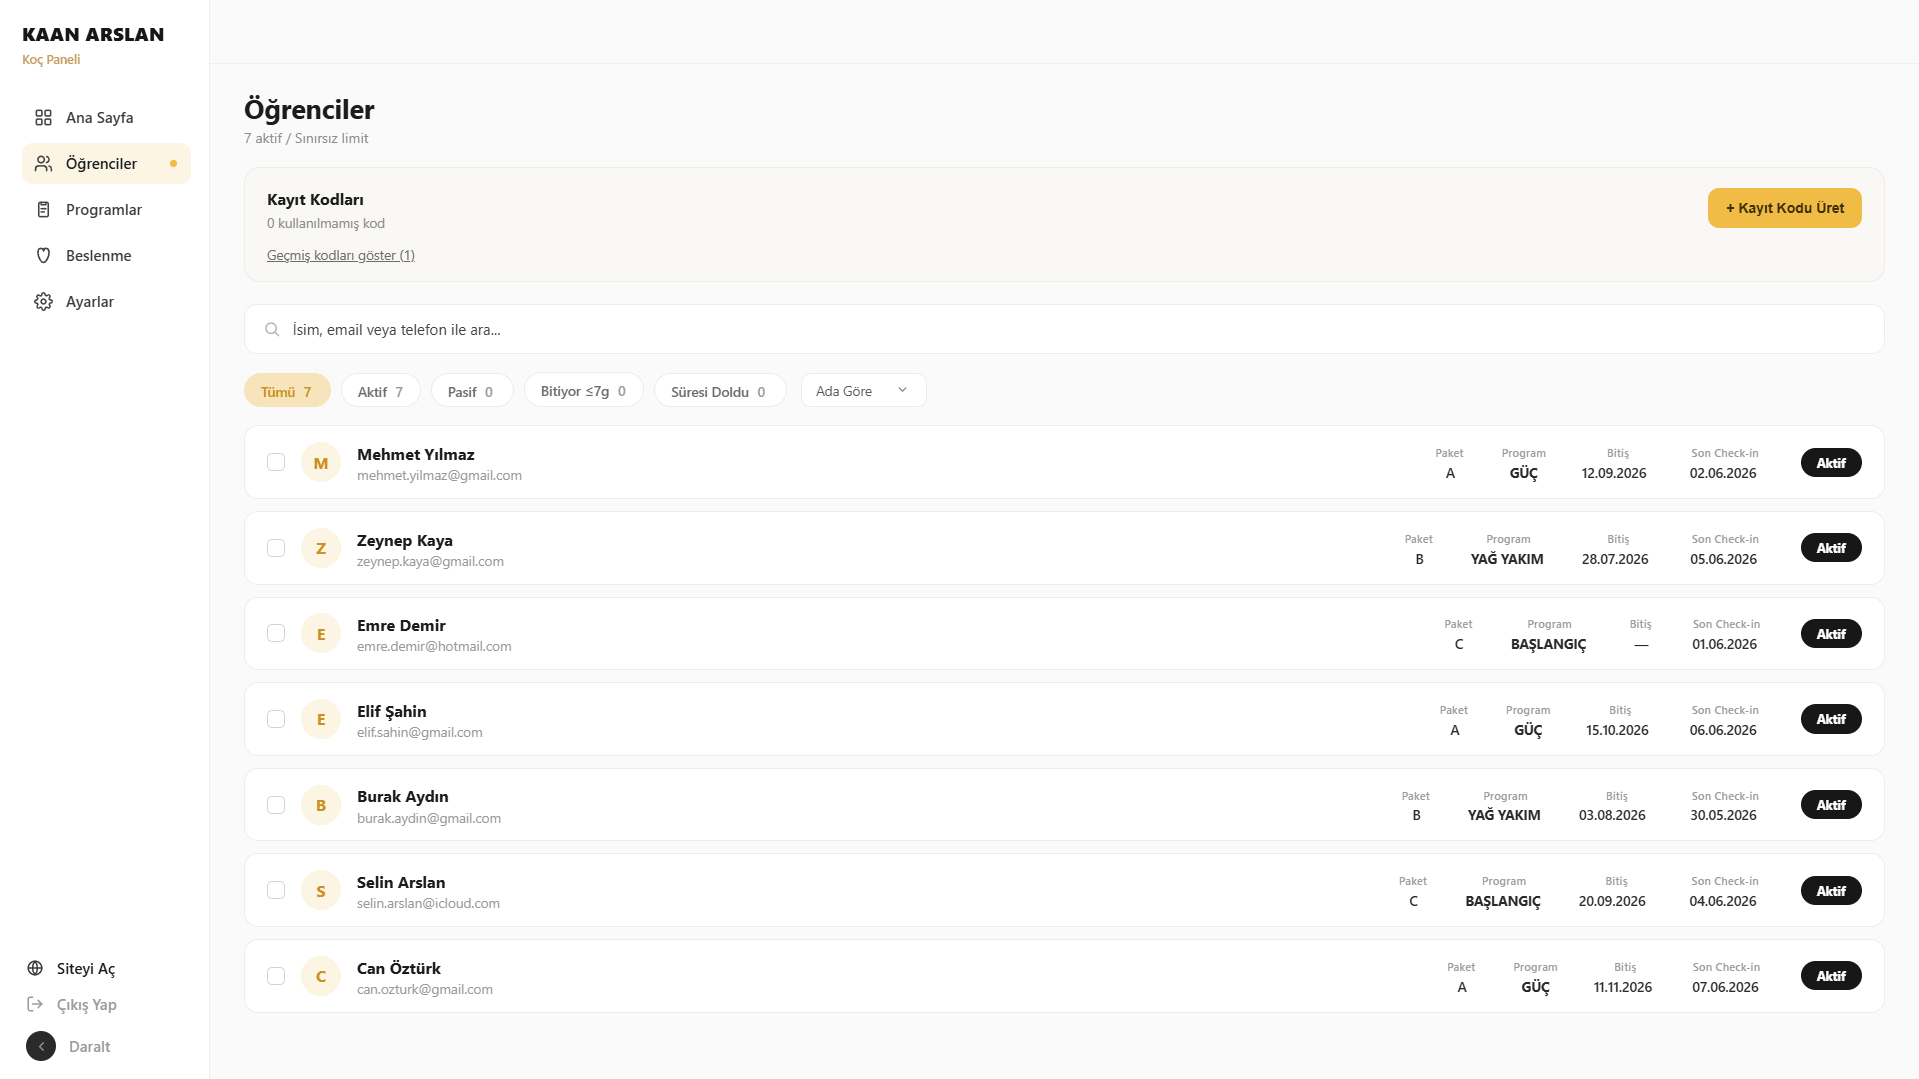
Task: Click the Siteyi Aç globe icon
Action: coord(35,968)
